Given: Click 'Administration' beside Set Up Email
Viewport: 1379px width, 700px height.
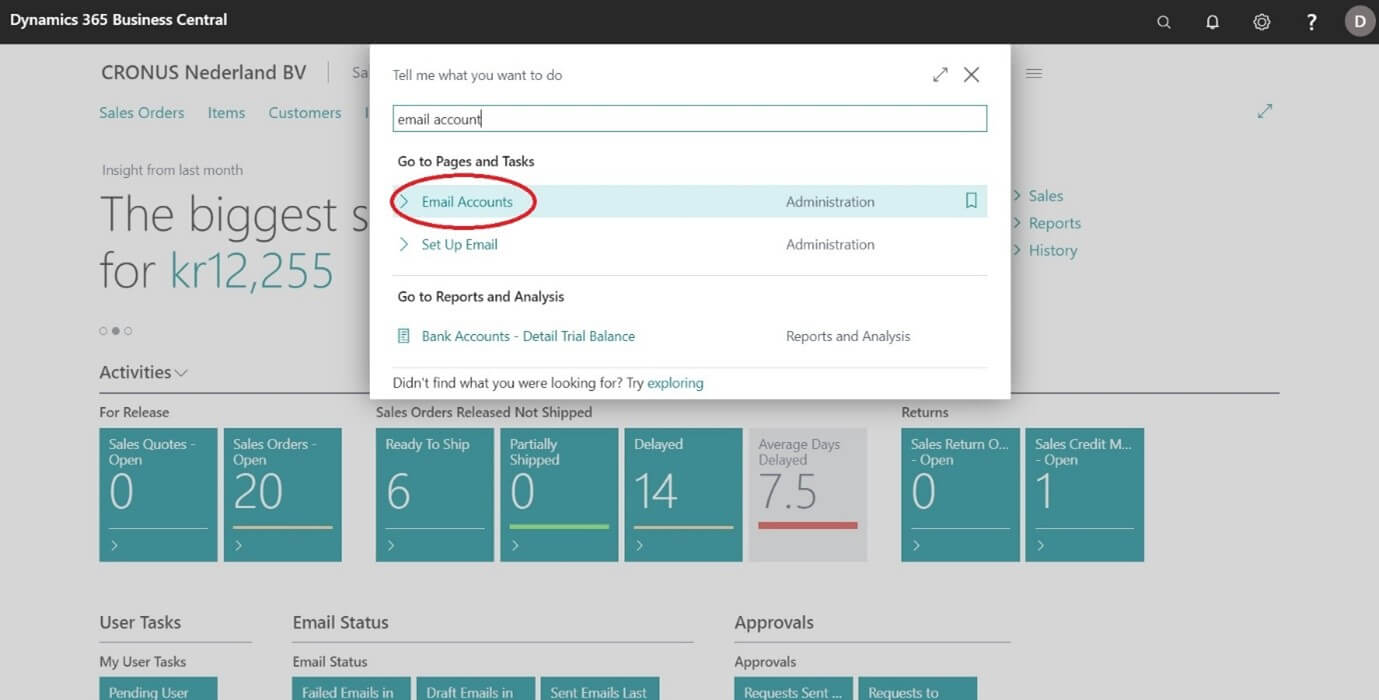Looking at the screenshot, I should (x=830, y=244).
